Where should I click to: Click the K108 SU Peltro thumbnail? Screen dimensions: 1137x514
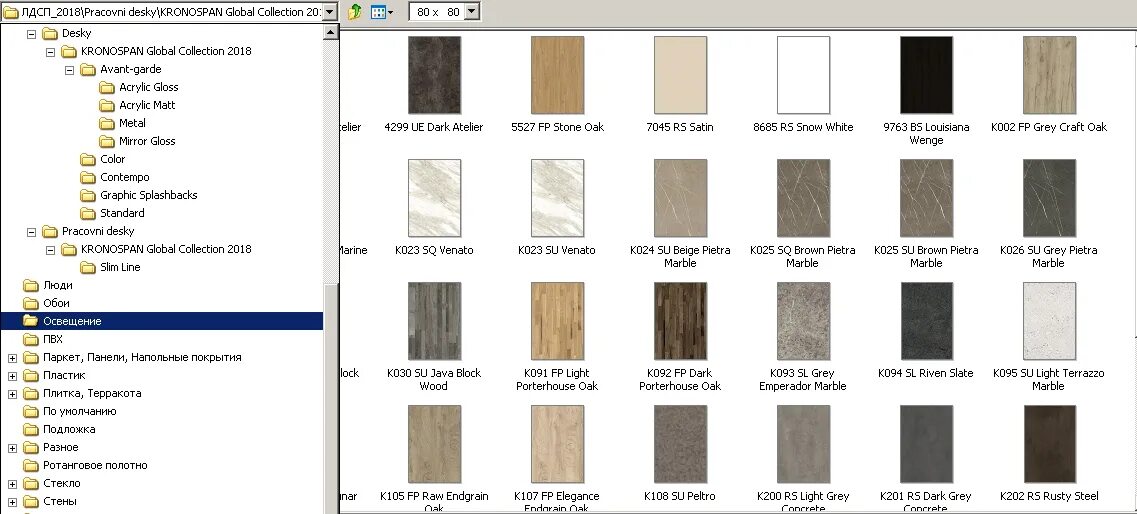(x=680, y=444)
